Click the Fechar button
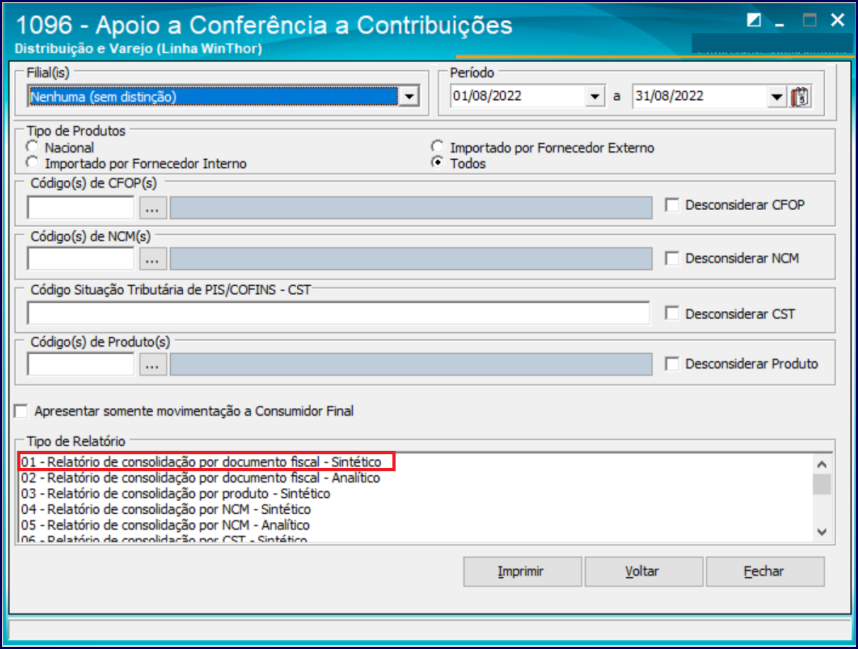 (765, 572)
